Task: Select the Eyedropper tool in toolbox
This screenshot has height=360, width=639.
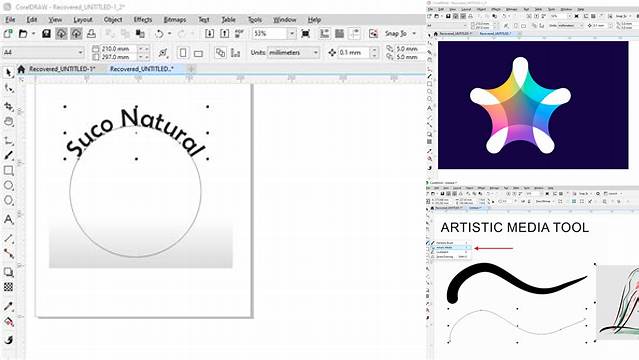Action: (x=9, y=306)
